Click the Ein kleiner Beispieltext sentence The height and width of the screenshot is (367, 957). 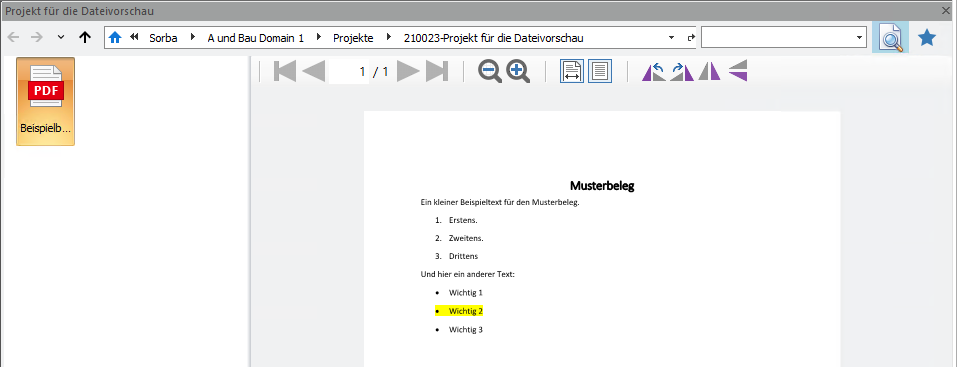(500, 202)
